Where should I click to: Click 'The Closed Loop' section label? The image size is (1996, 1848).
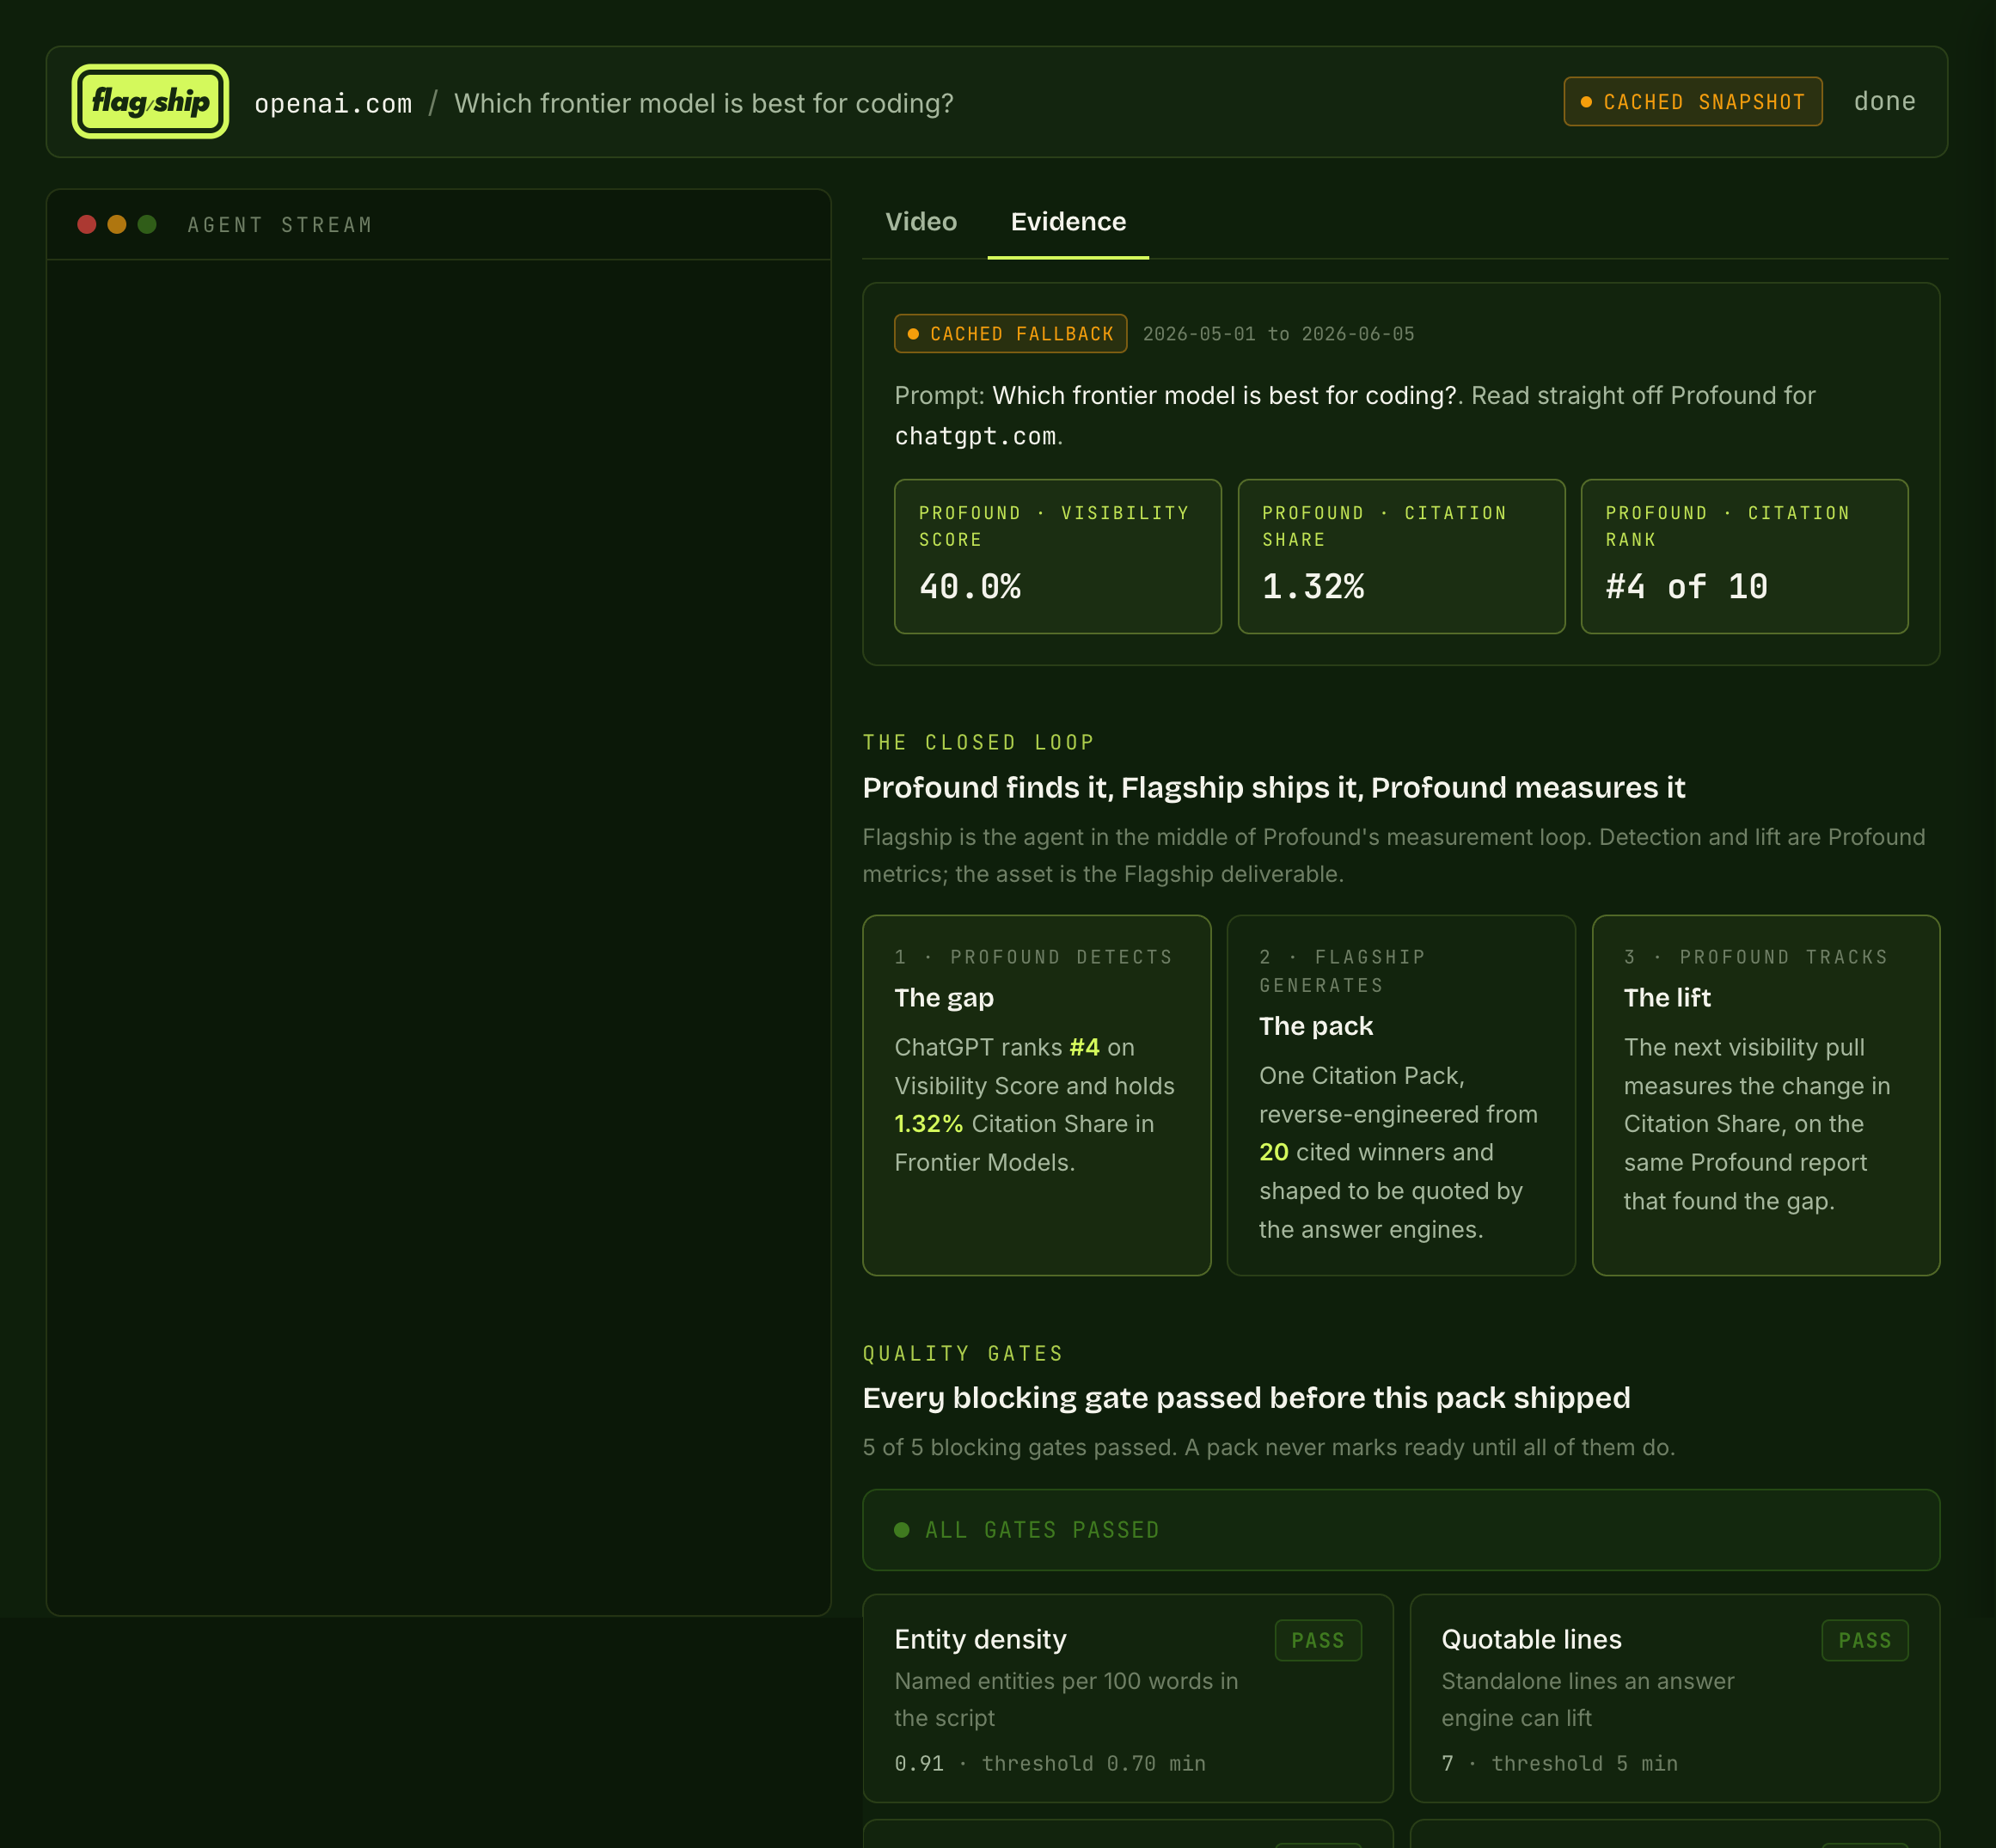tap(978, 742)
